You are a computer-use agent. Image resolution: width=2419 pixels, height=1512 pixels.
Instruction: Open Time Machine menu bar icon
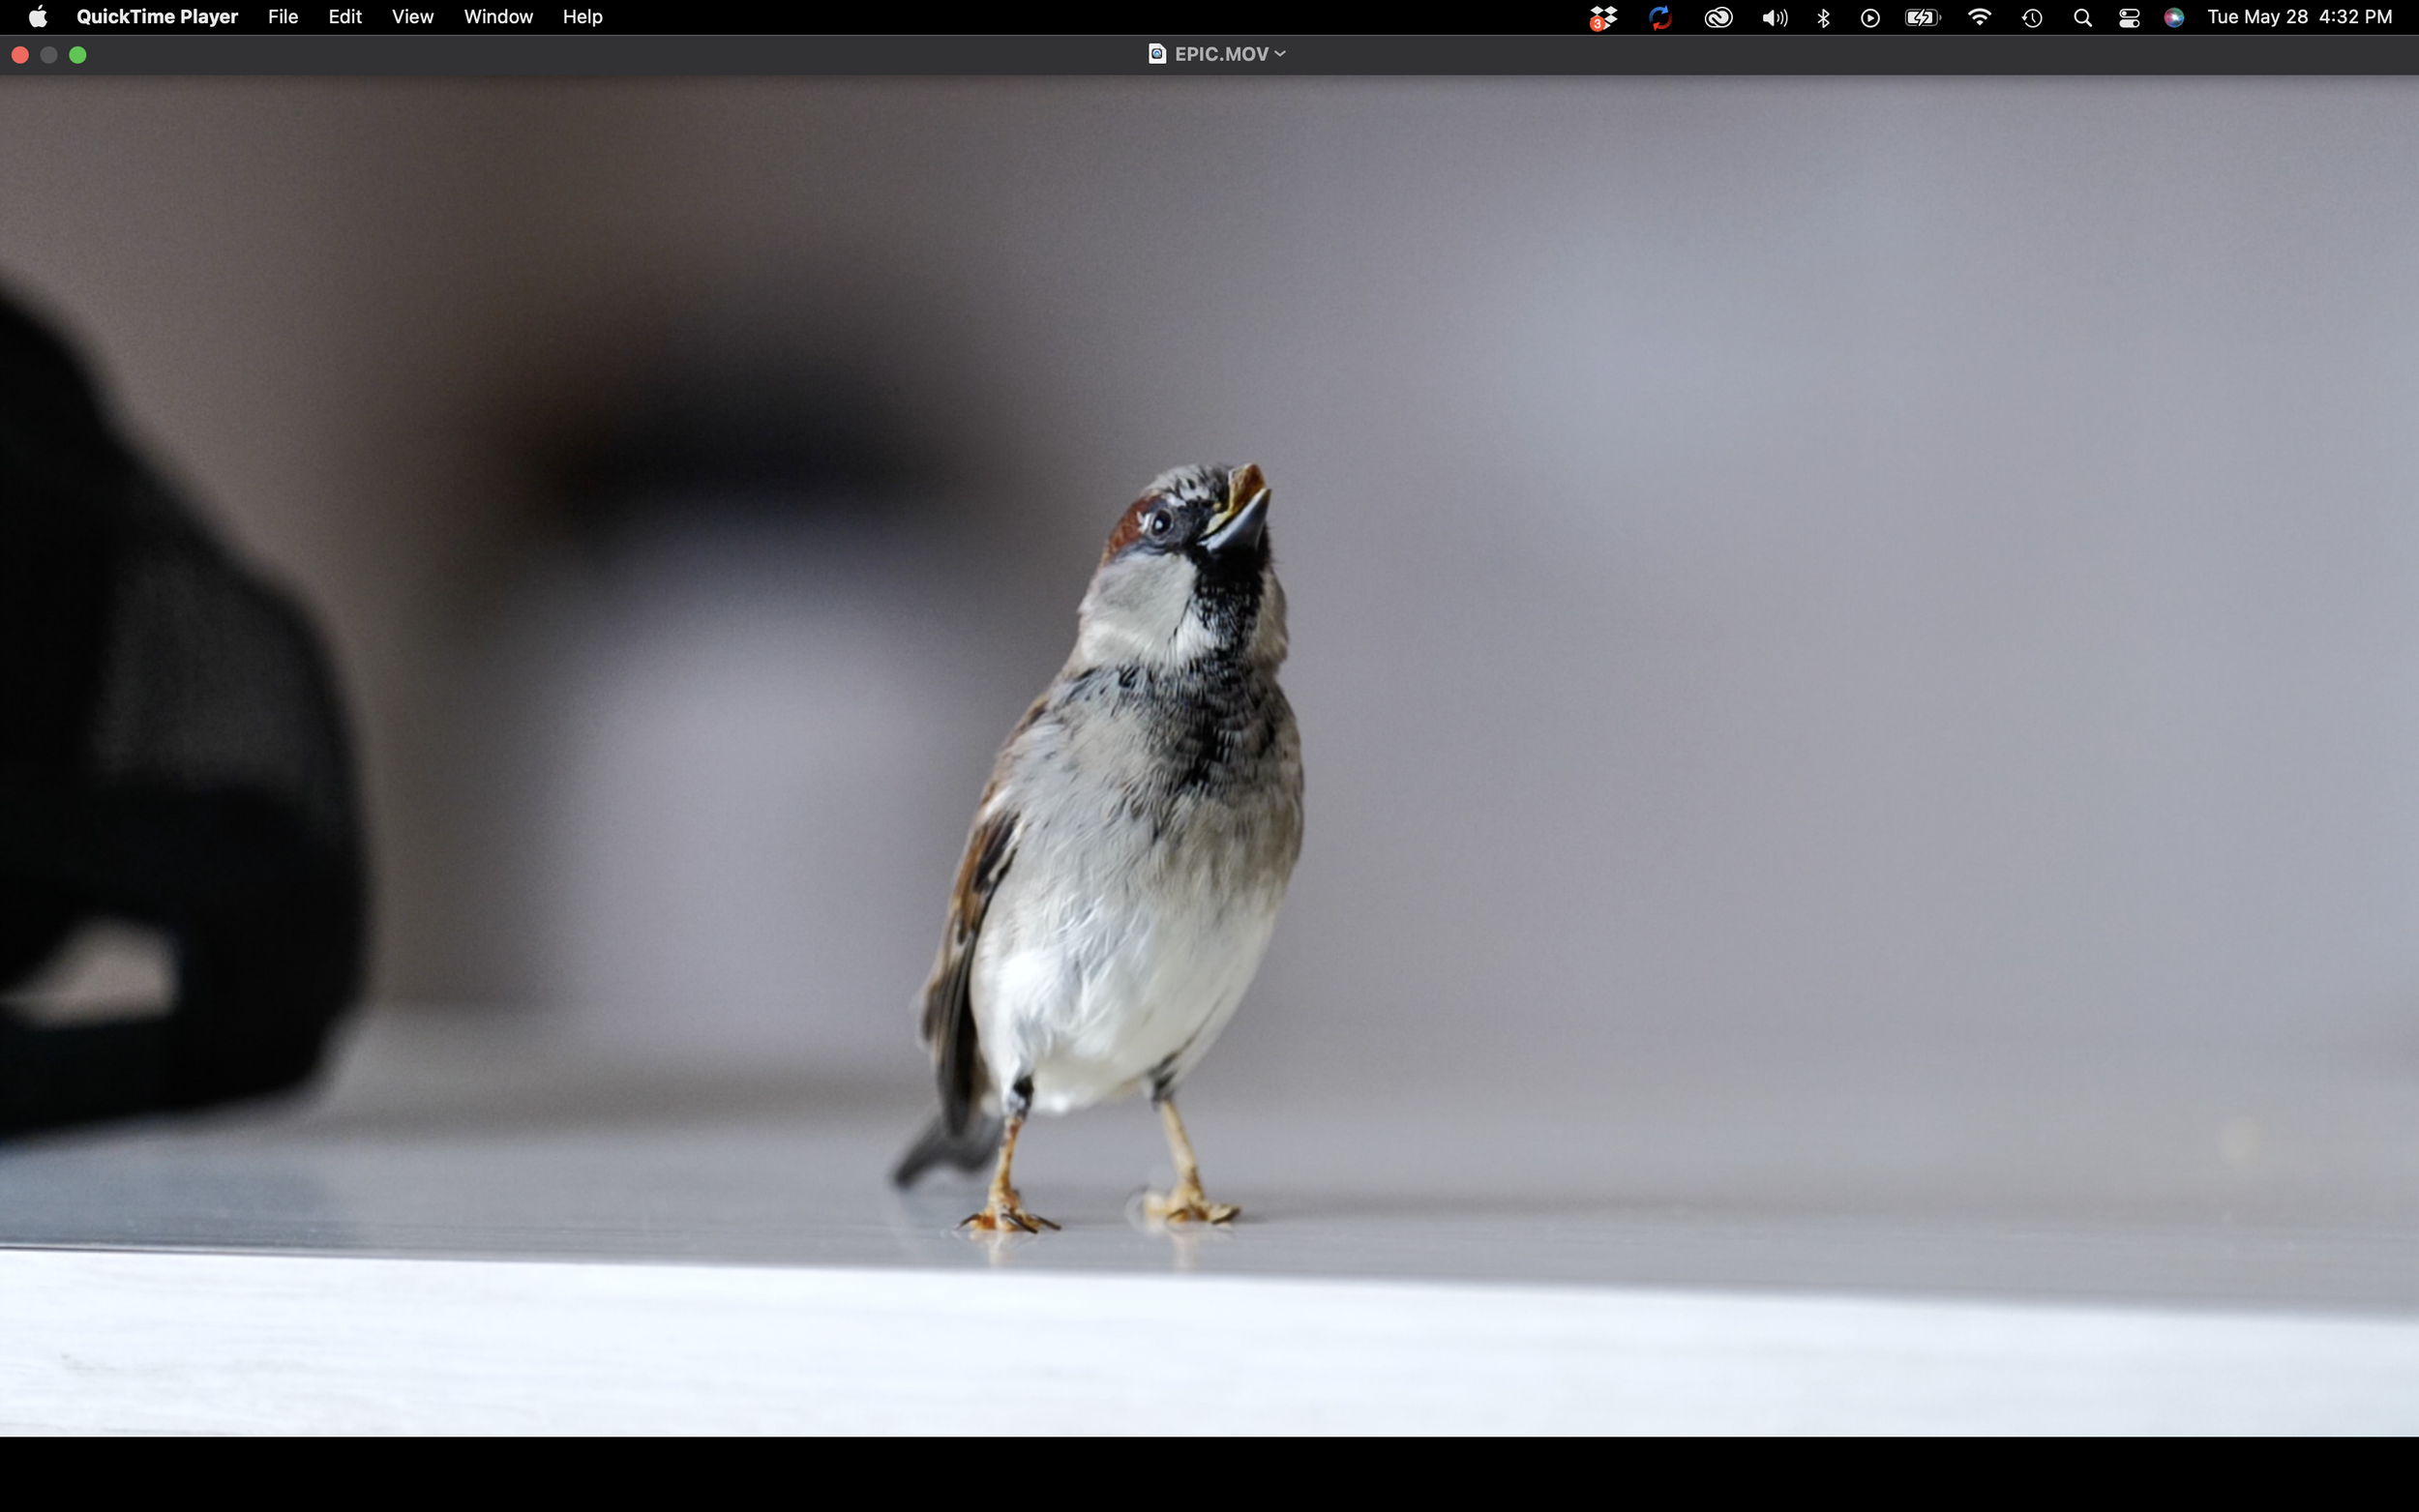point(2031,17)
